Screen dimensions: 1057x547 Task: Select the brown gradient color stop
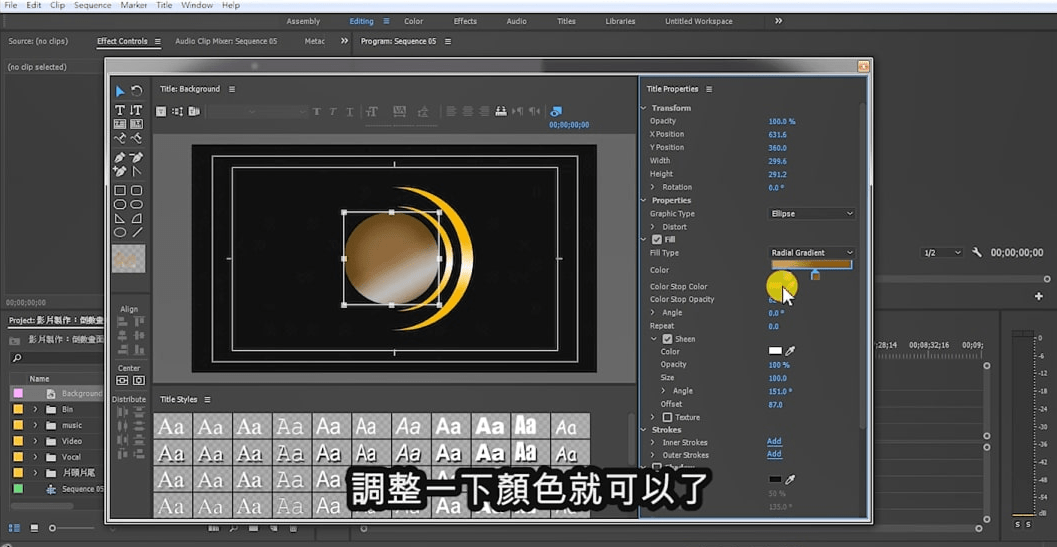click(816, 275)
